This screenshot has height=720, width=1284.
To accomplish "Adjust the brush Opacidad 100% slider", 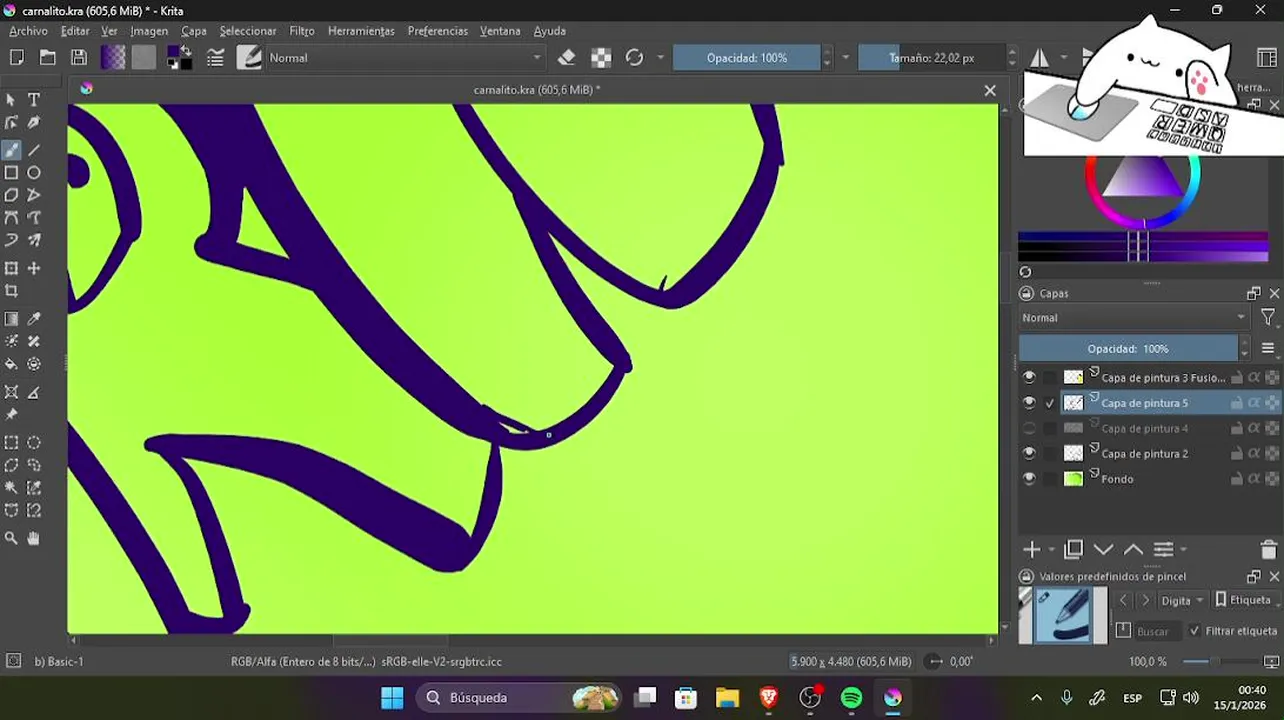I will coord(747,58).
